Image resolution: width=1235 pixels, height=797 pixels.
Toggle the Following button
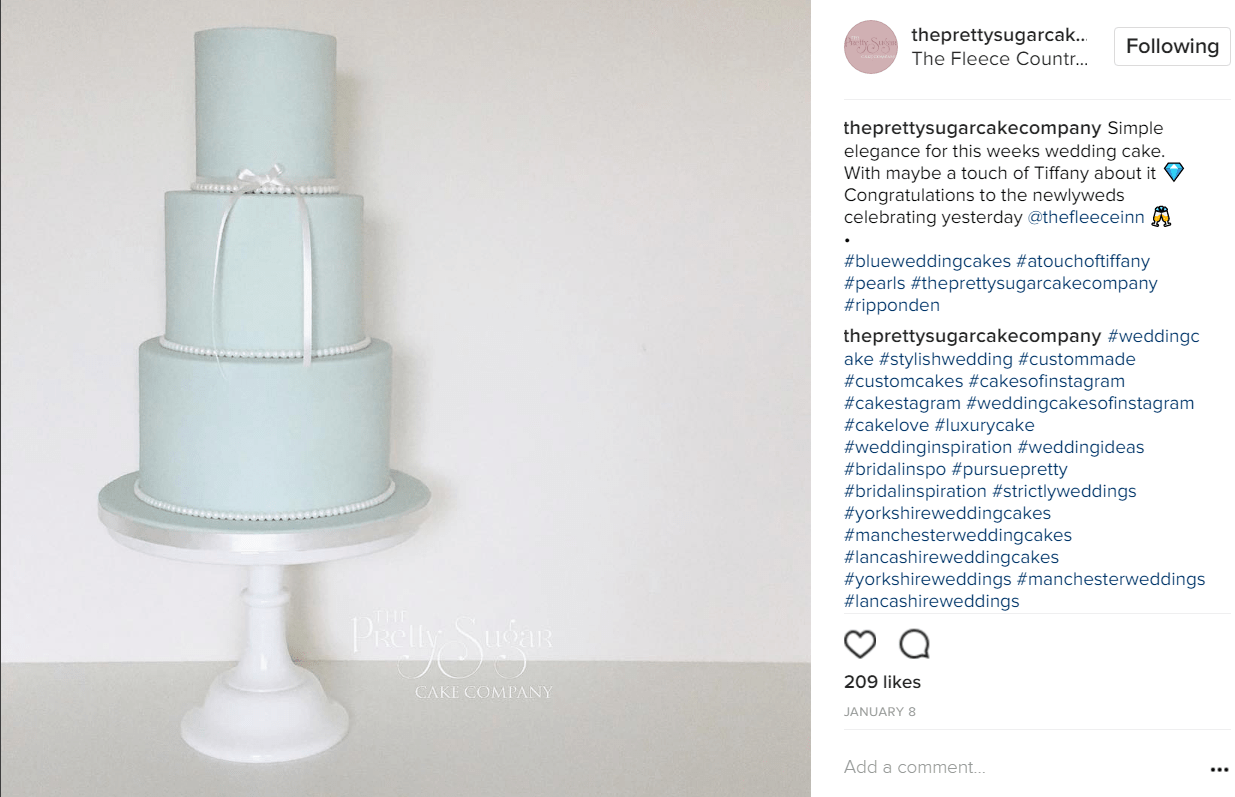(1172, 46)
